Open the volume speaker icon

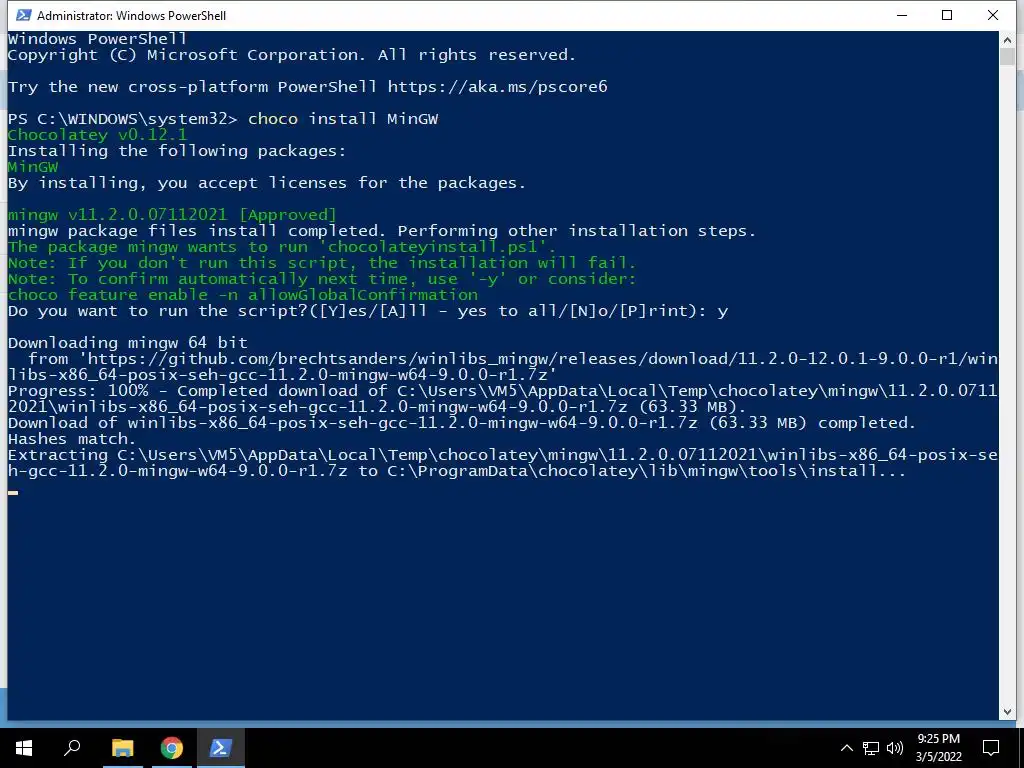(895, 748)
